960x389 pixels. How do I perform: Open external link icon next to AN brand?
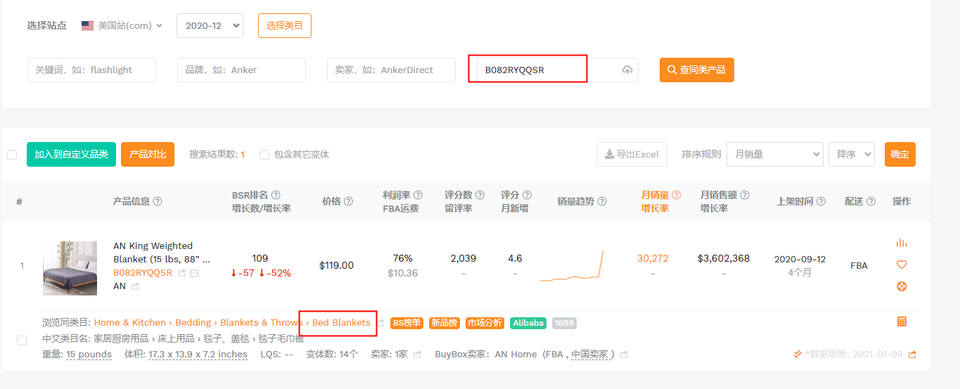(x=135, y=286)
